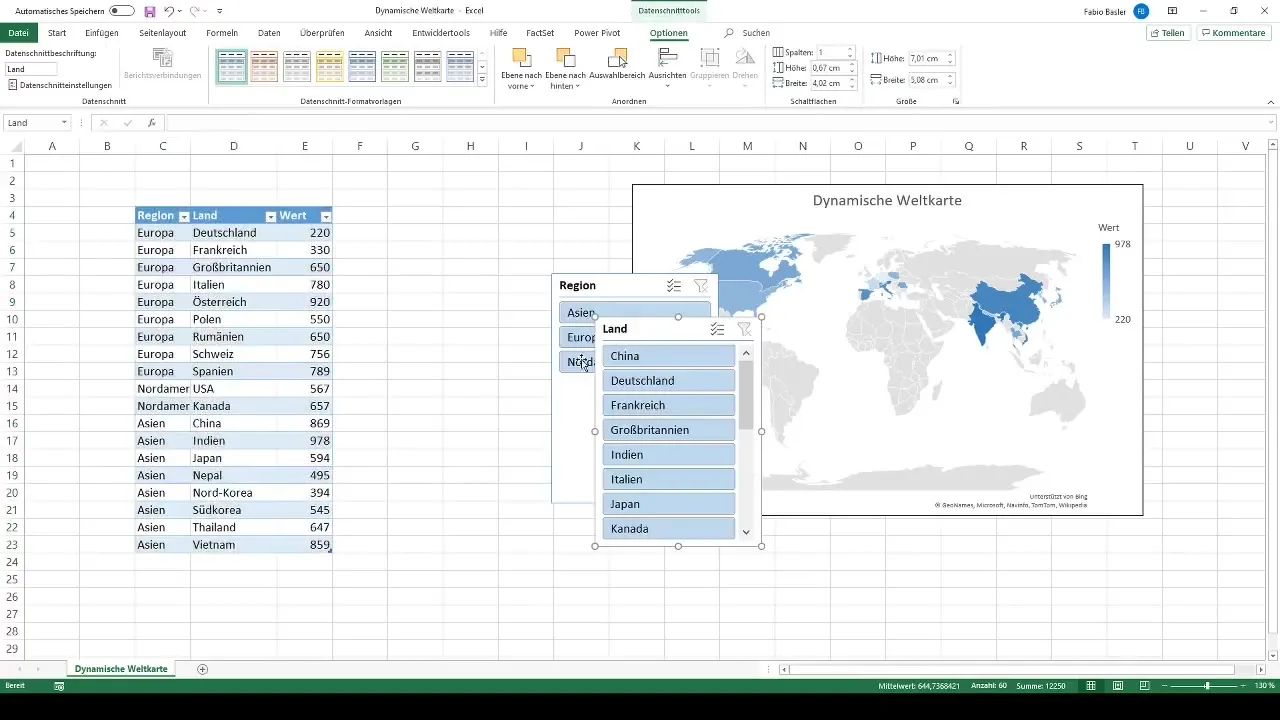Image resolution: width=1280 pixels, height=720 pixels.
Task: Select the green slicer style
Action: pos(395,66)
